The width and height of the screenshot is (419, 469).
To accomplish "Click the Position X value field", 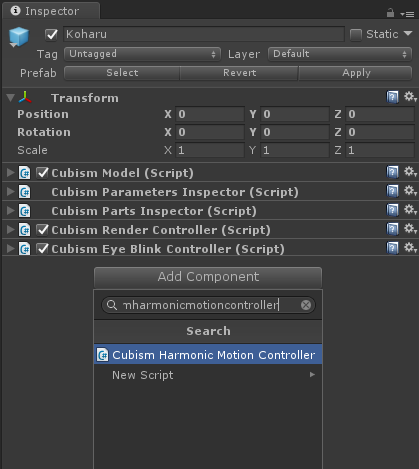I will 210,114.
